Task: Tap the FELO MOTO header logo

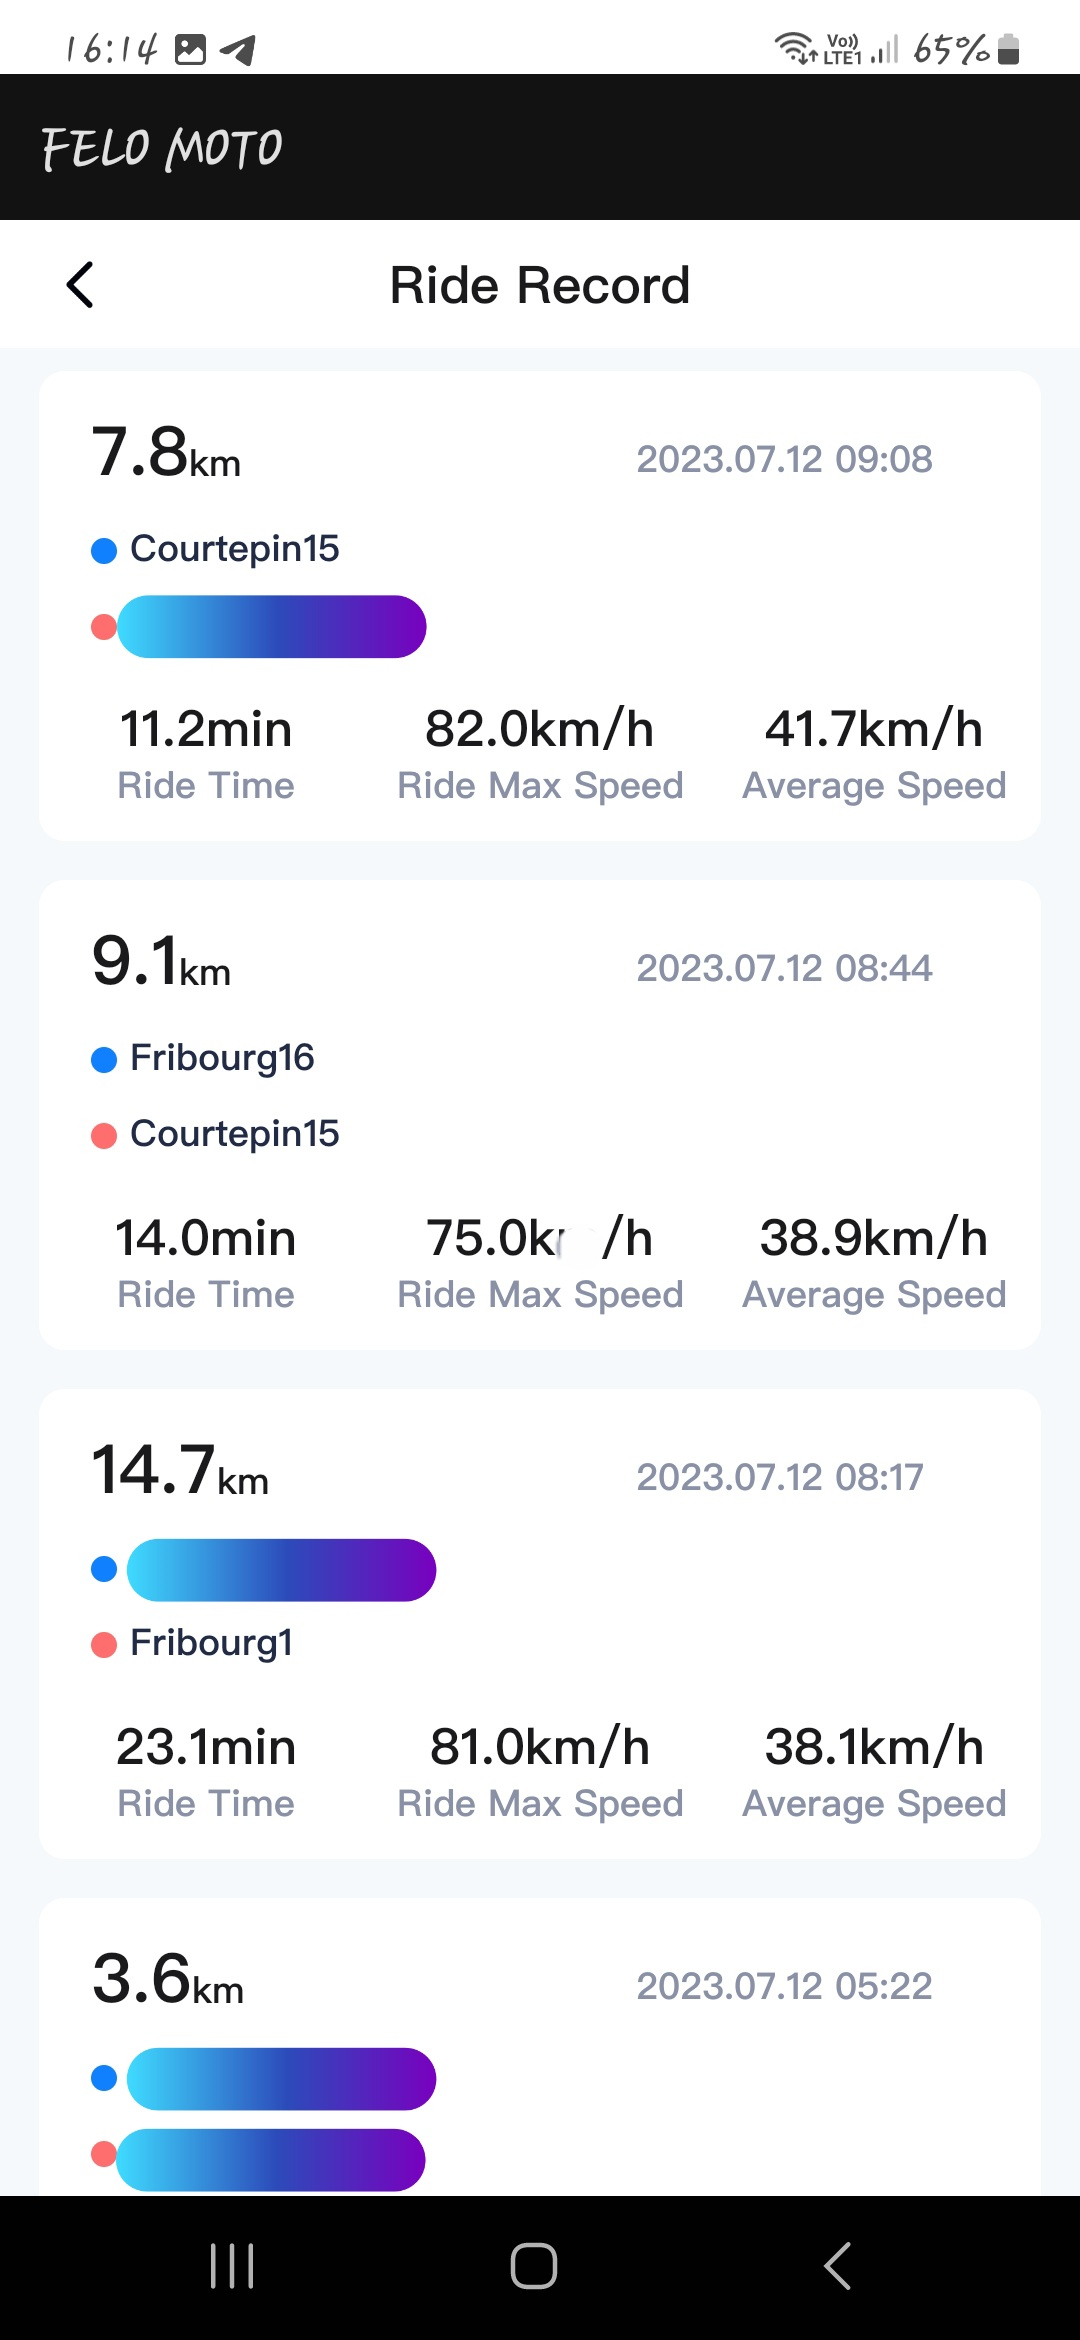Action: pyautogui.click(x=162, y=148)
